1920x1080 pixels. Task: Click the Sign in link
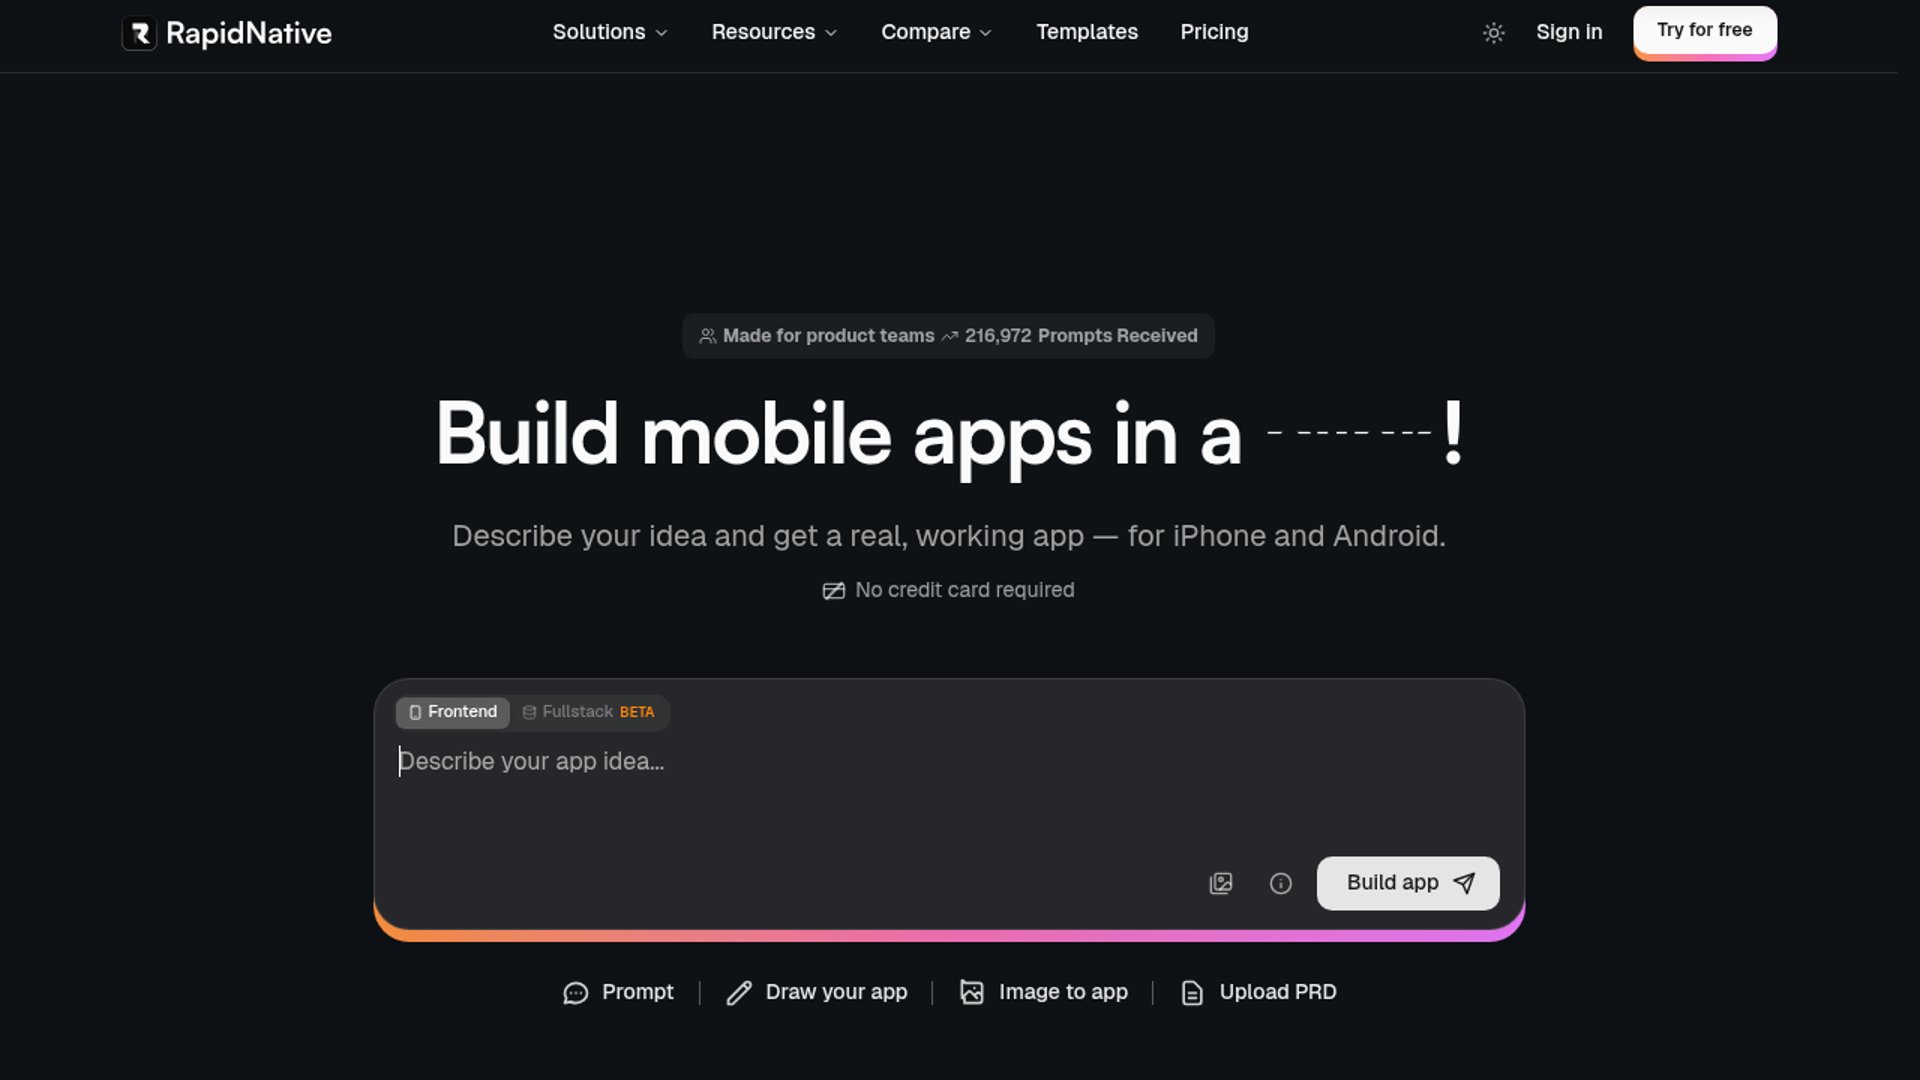[x=1568, y=32]
